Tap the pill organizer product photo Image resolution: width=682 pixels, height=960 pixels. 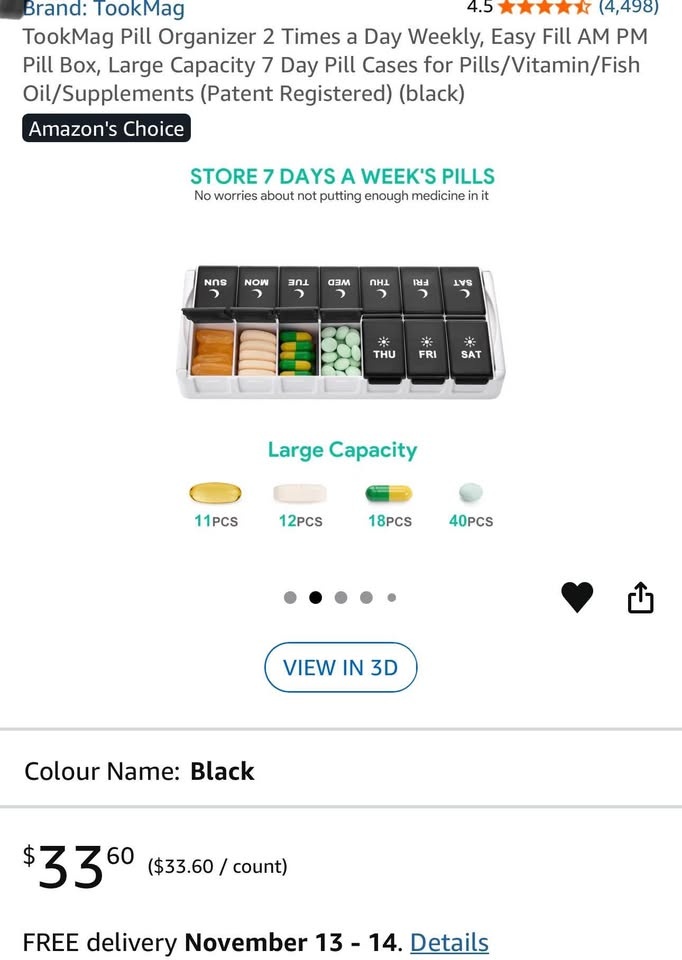coord(342,333)
